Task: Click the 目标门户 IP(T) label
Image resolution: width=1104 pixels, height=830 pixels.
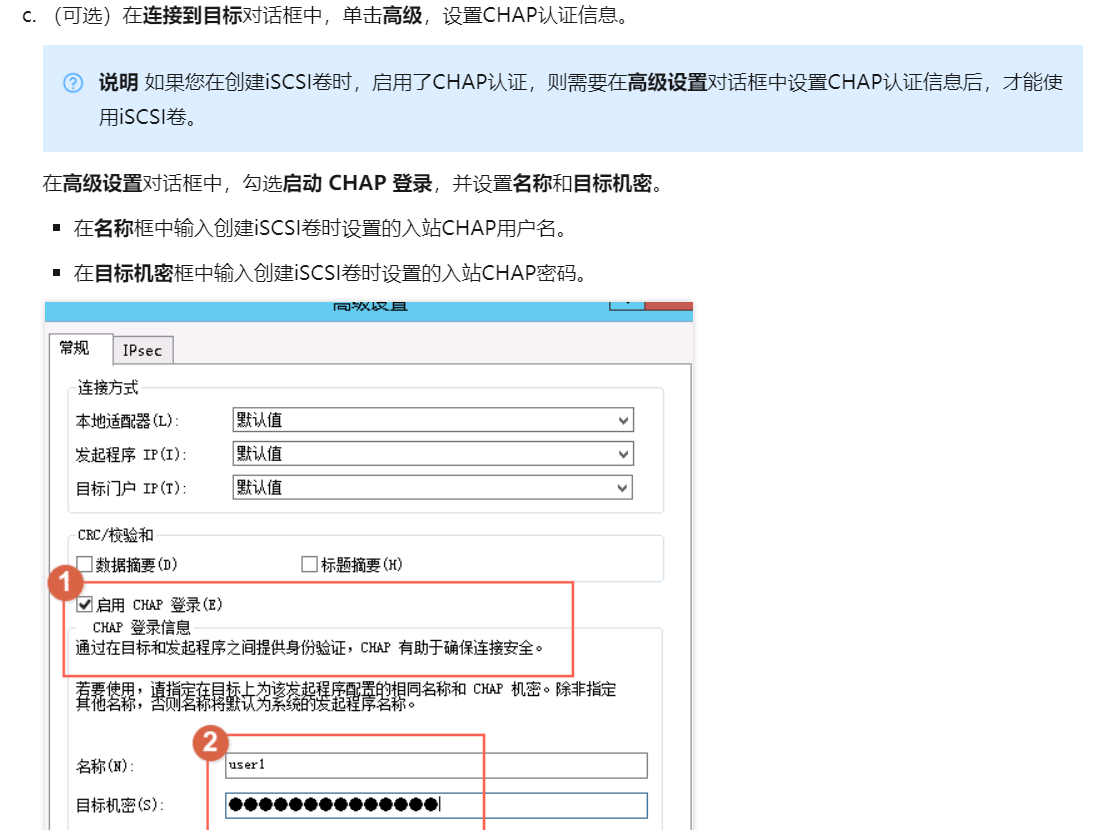Action: coord(131,489)
